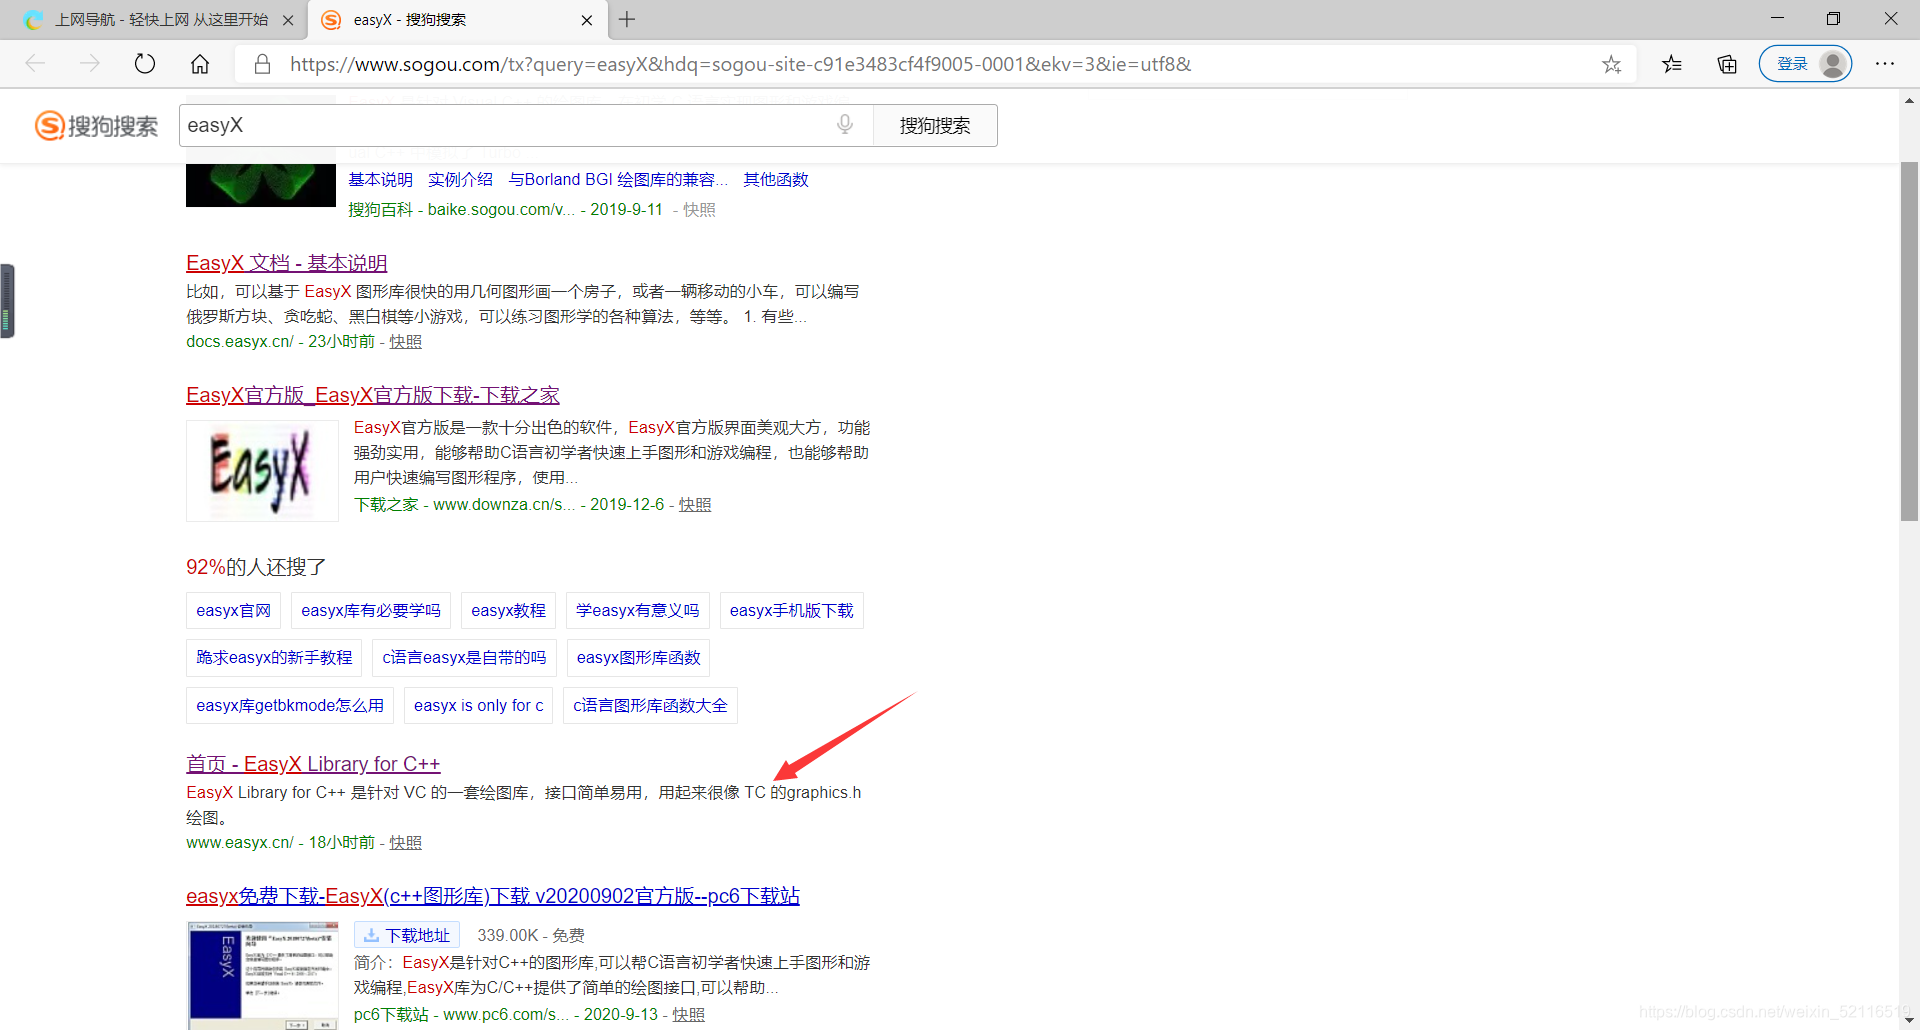The image size is (1920, 1030).
Task: Click the 搜狗搜索 search button
Action: 935,125
